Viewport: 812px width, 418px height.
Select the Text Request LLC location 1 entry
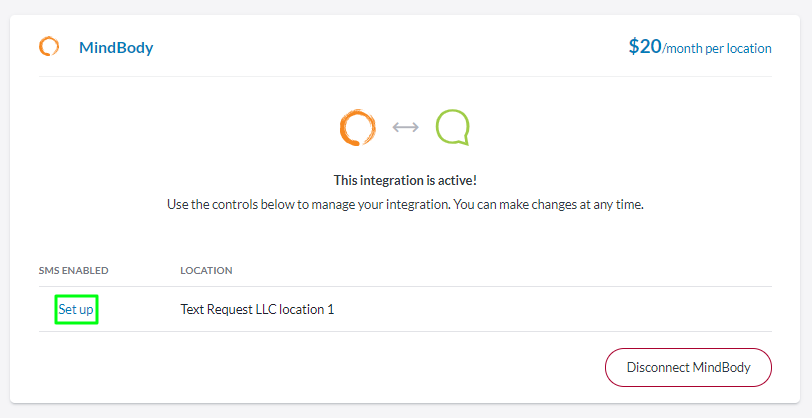point(257,310)
